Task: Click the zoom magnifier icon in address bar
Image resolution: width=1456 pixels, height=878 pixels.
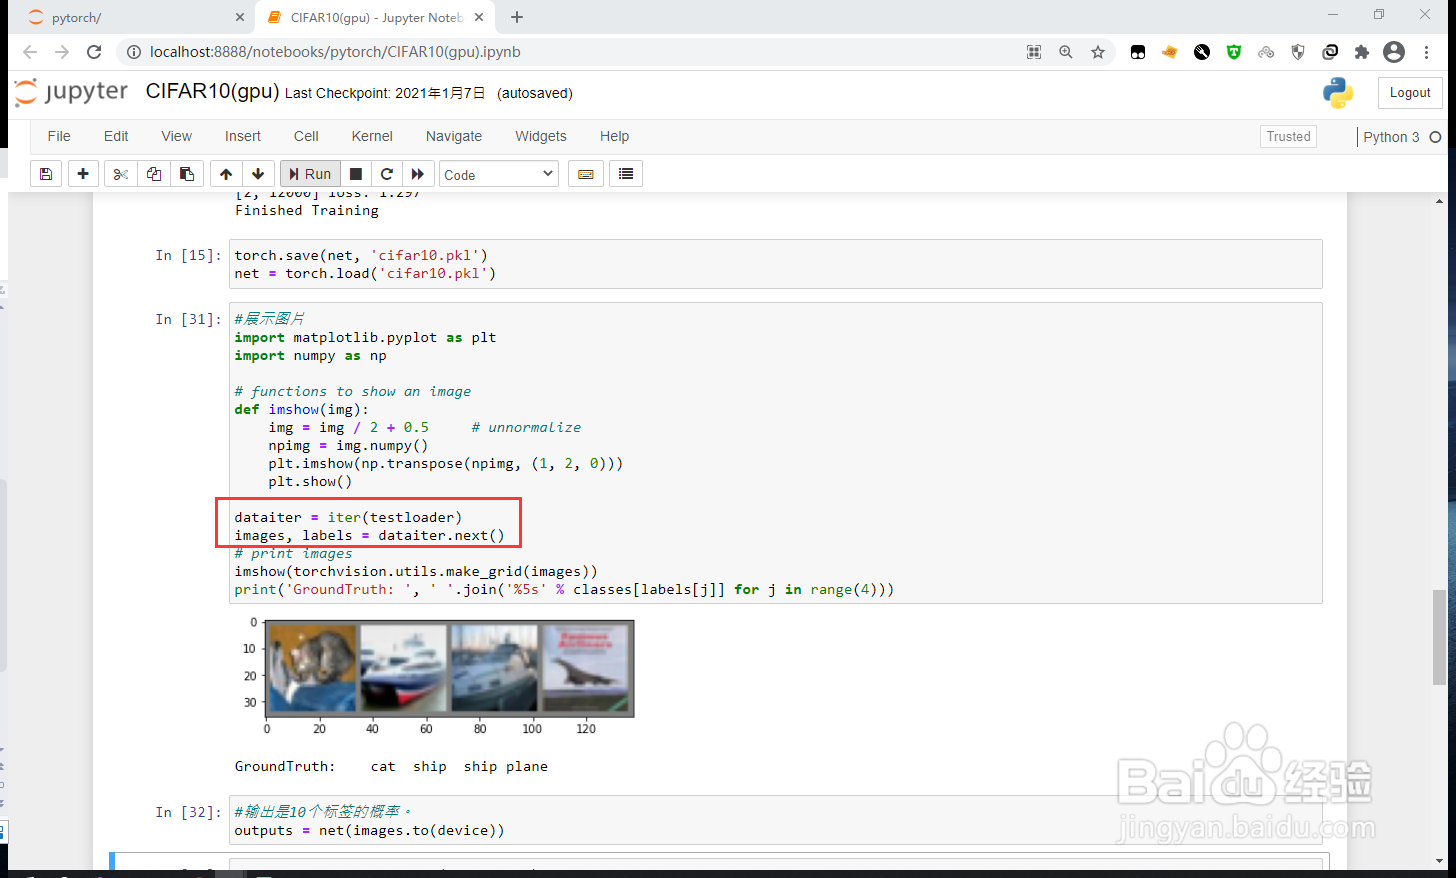Action: tap(1066, 52)
